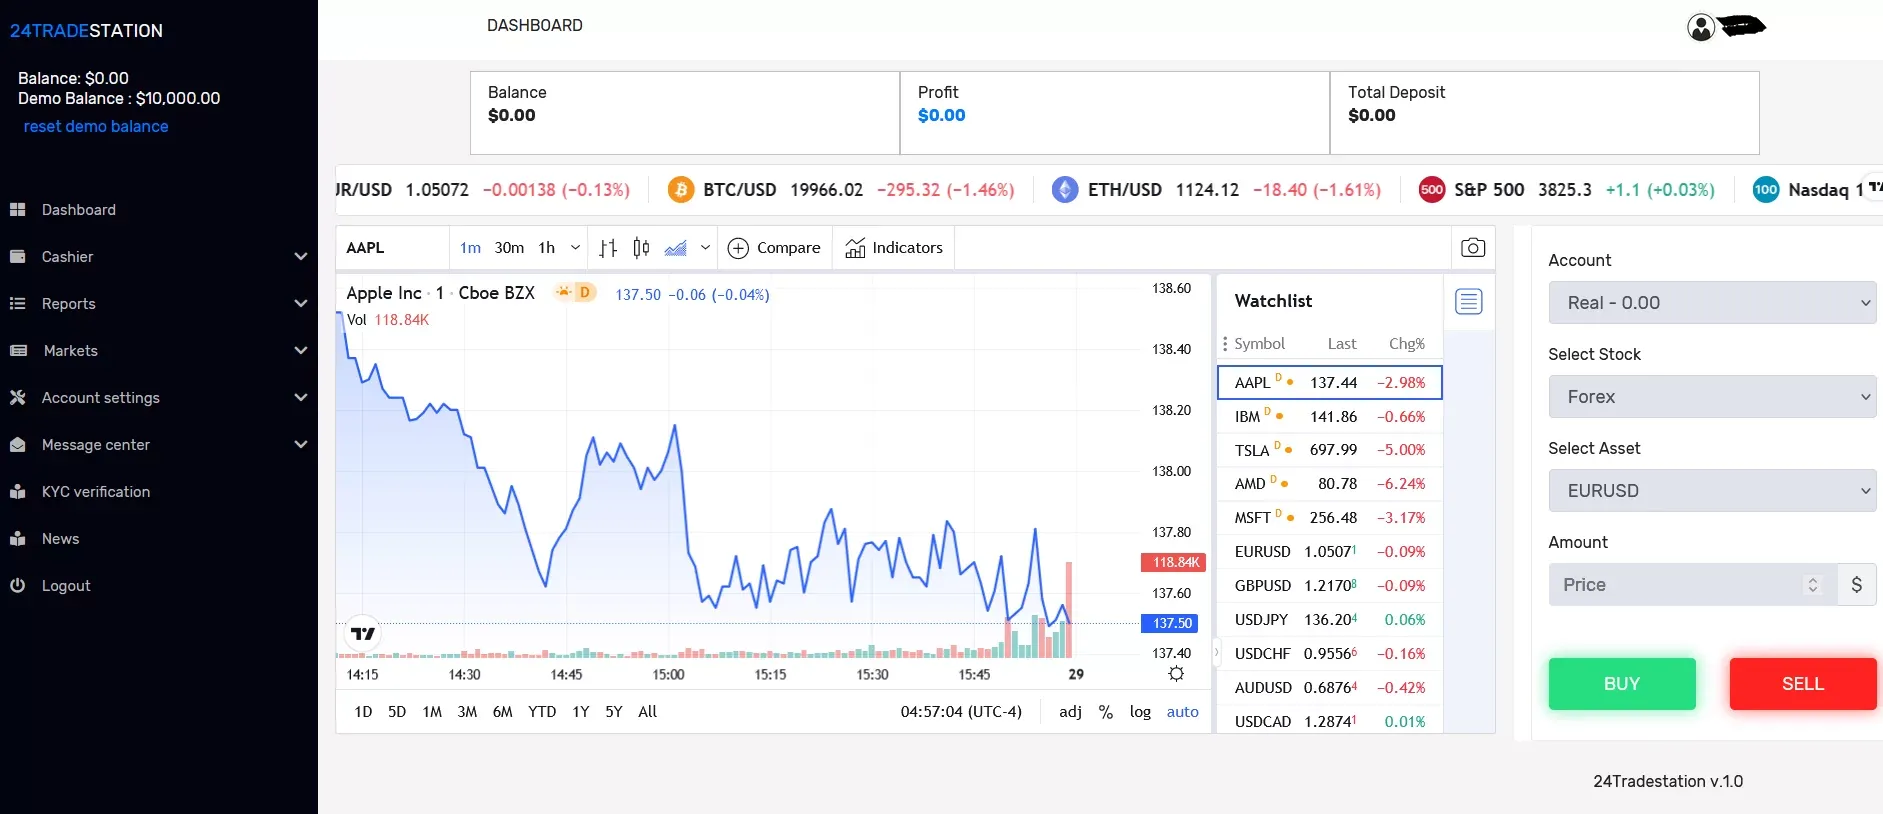The image size is (1883, 814).
Task: Toggle the adj price adjustment
Action: (1070, 712)
